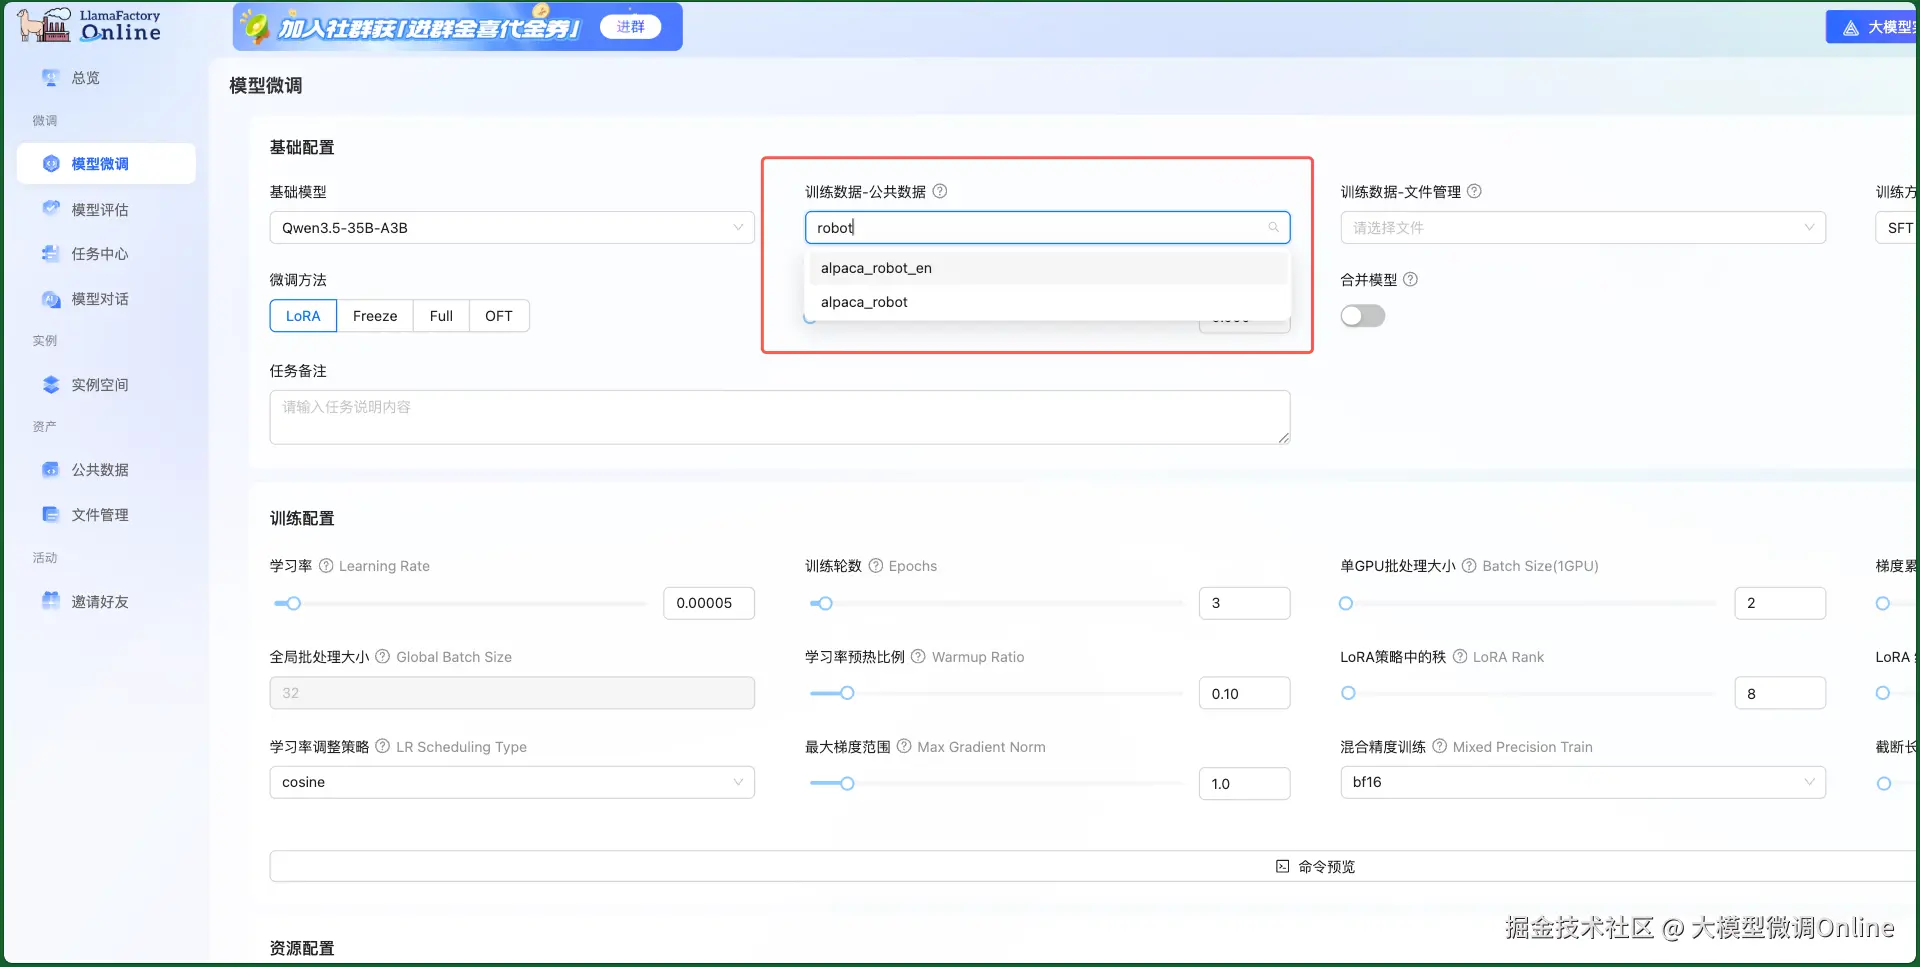Select the Freeze fine-tuning method
Image resolution: width=1920 pixels, height=967 pixels.
(375, 316)
